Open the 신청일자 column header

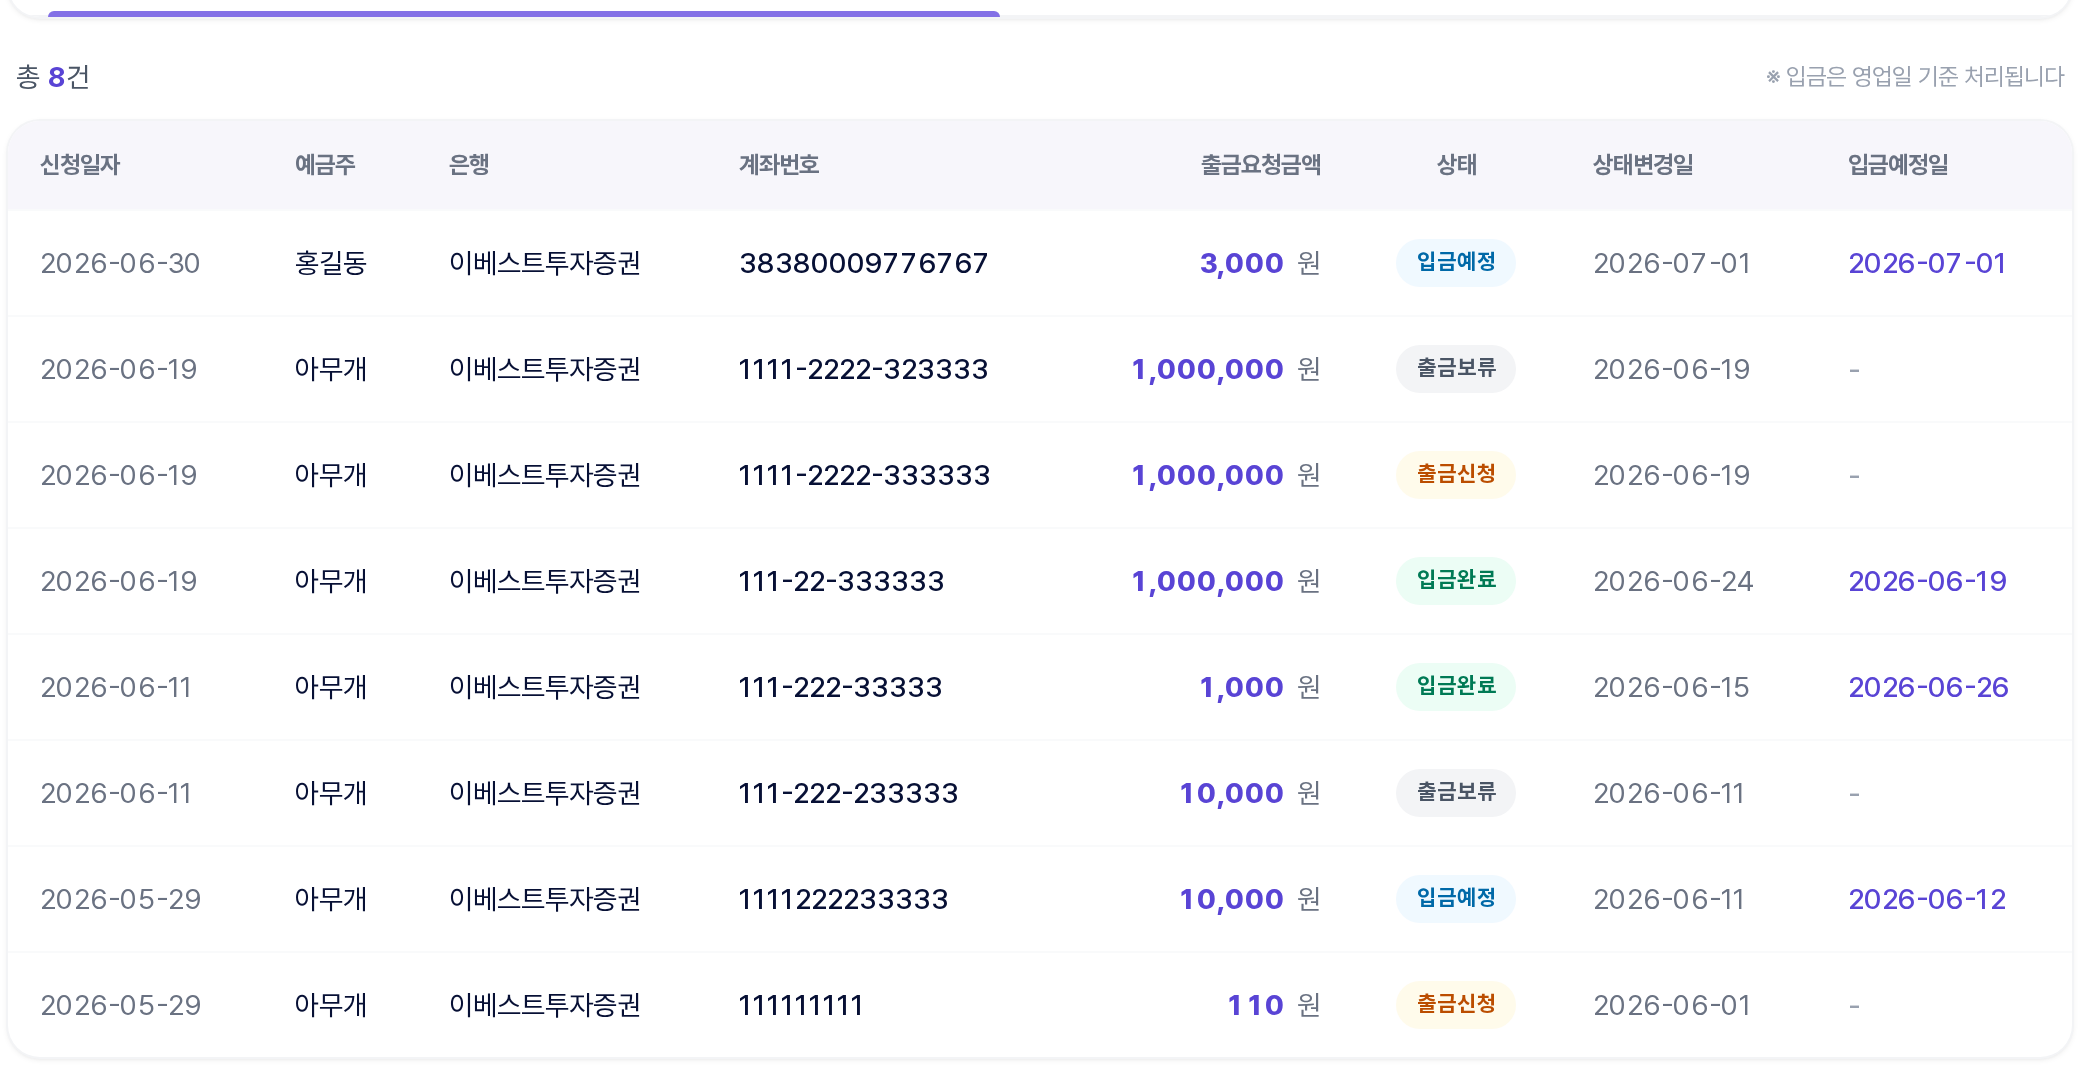pyautogui.click(x=80, y=165)
